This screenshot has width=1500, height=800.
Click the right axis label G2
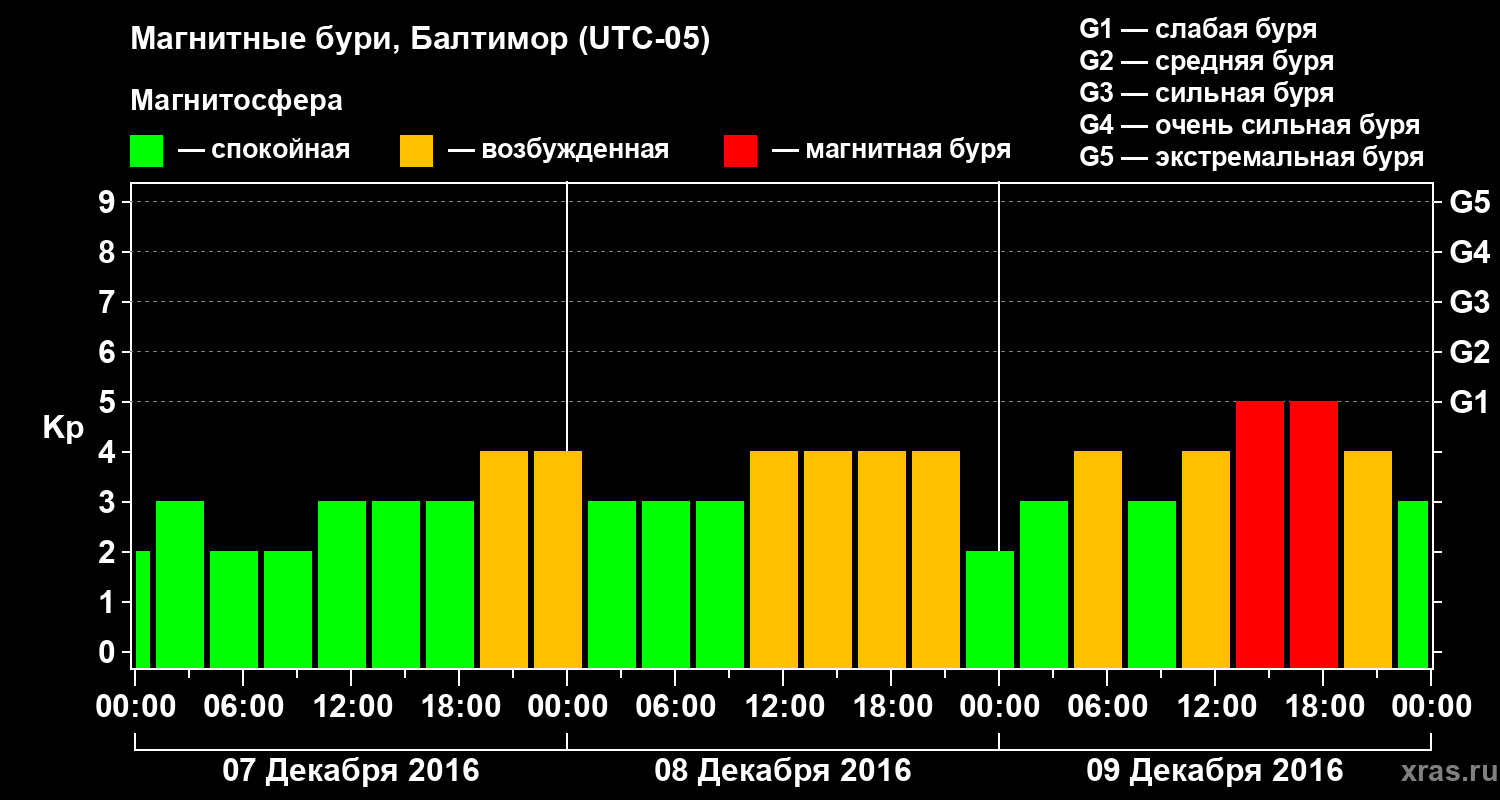[1469, 352]
